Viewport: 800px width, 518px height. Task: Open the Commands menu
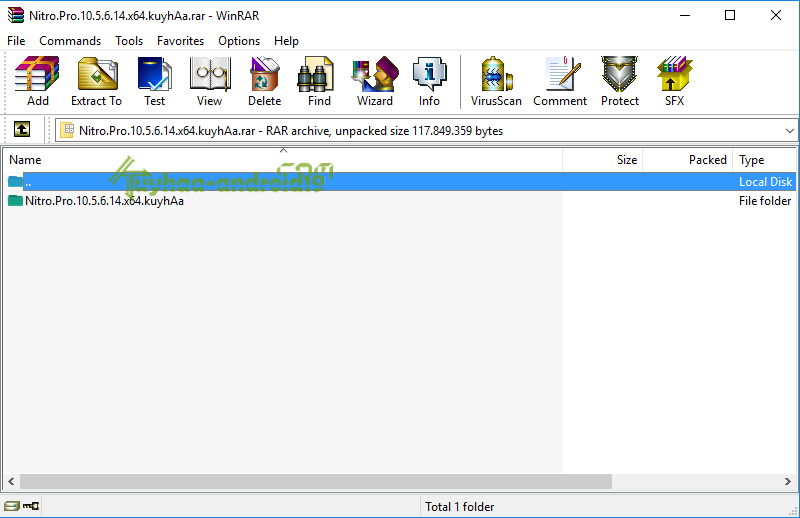pyautogui.click(x=70, y=41)
